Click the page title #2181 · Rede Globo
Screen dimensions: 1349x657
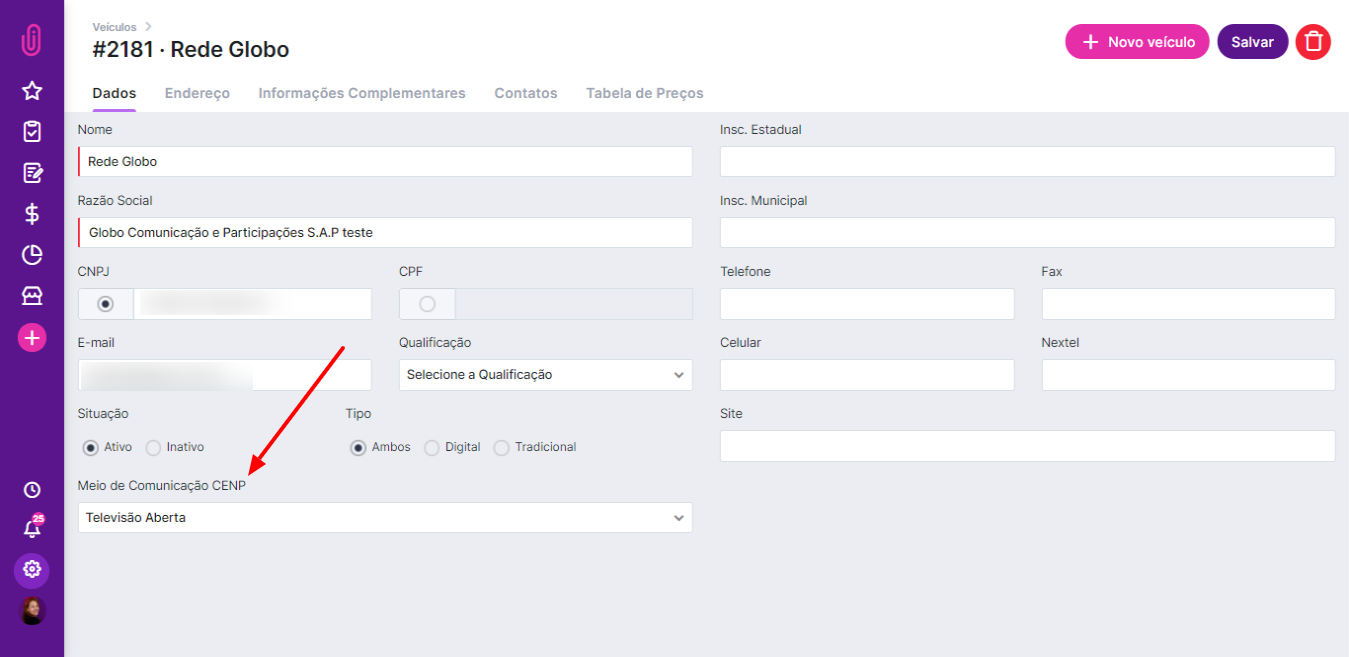(x=191, y=49)
